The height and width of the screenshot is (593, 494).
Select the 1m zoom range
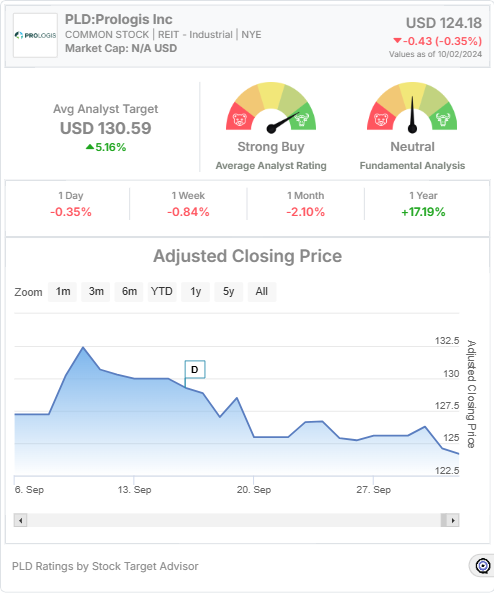(x=62, y=292)
